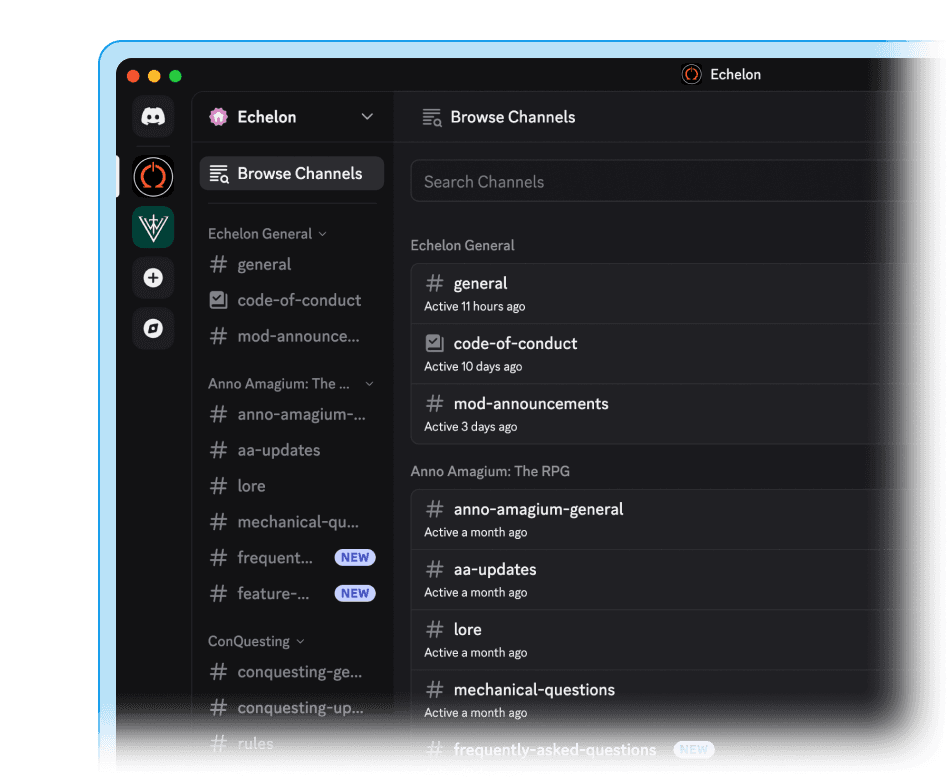The height and width of the screenshot is (778, 952).
Task: Click the rules-check icon of sidebar code-of-conduct
Action: click(x=218, y=300)
